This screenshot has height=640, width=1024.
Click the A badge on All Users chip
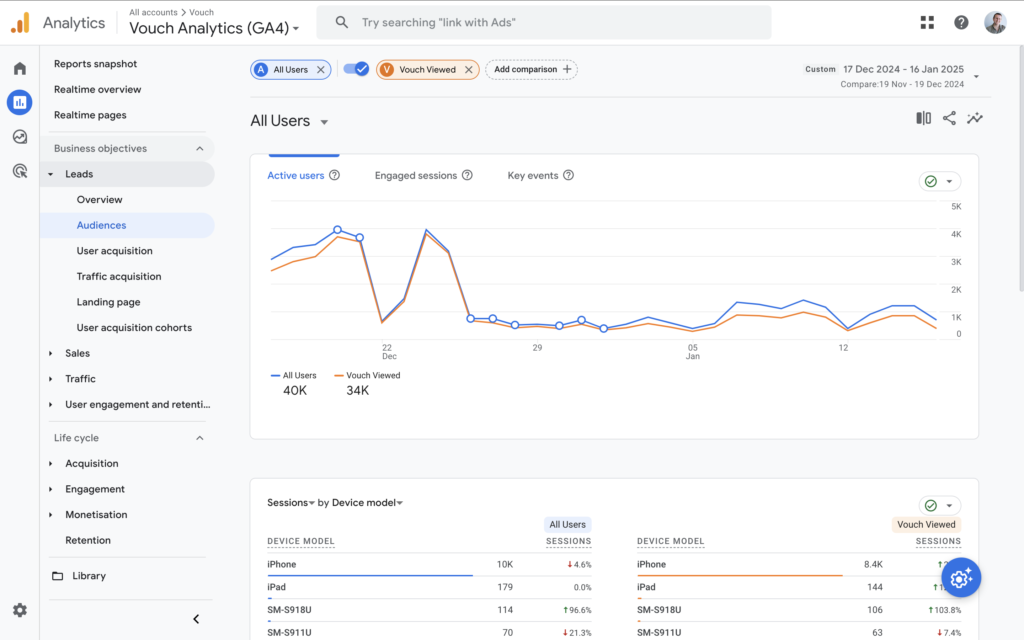click(261, 70)
